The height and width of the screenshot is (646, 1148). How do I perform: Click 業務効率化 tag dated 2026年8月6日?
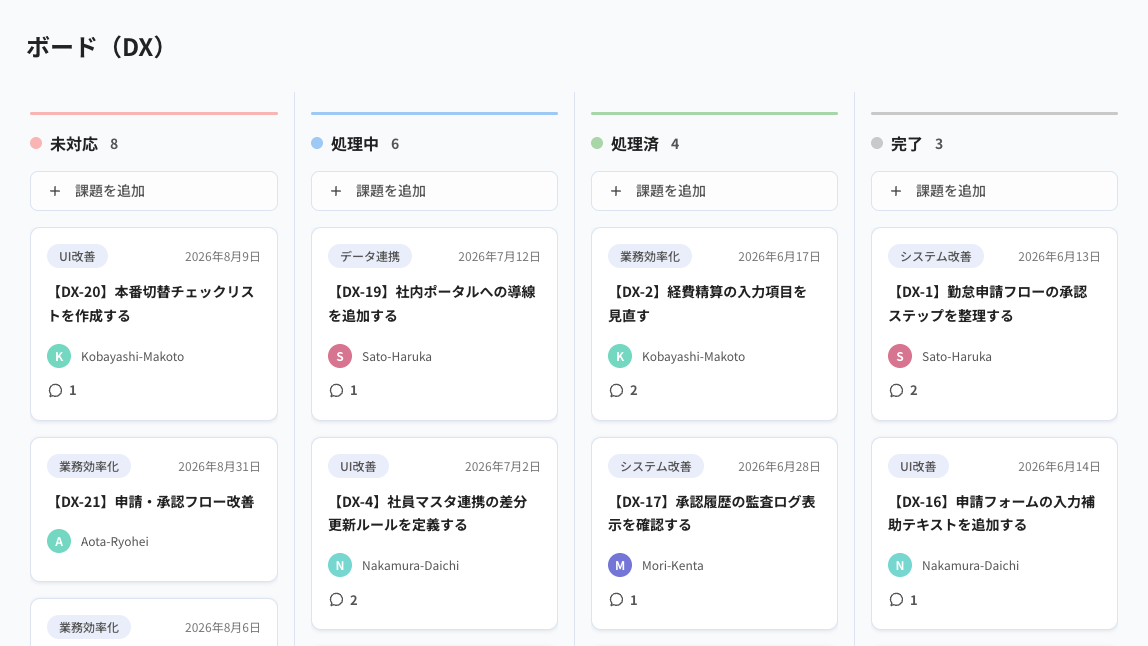[89, 628]
